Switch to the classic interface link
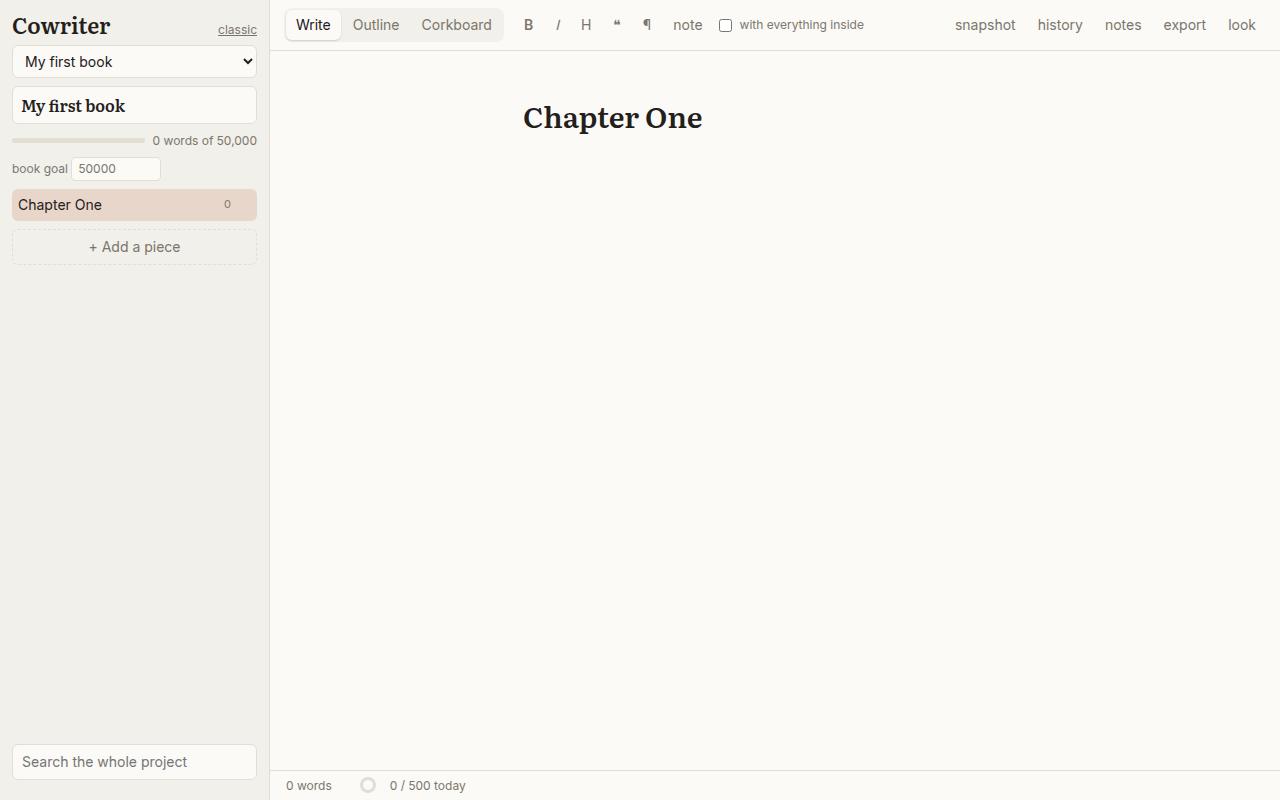1280x800 pixels. pos(237,30)
